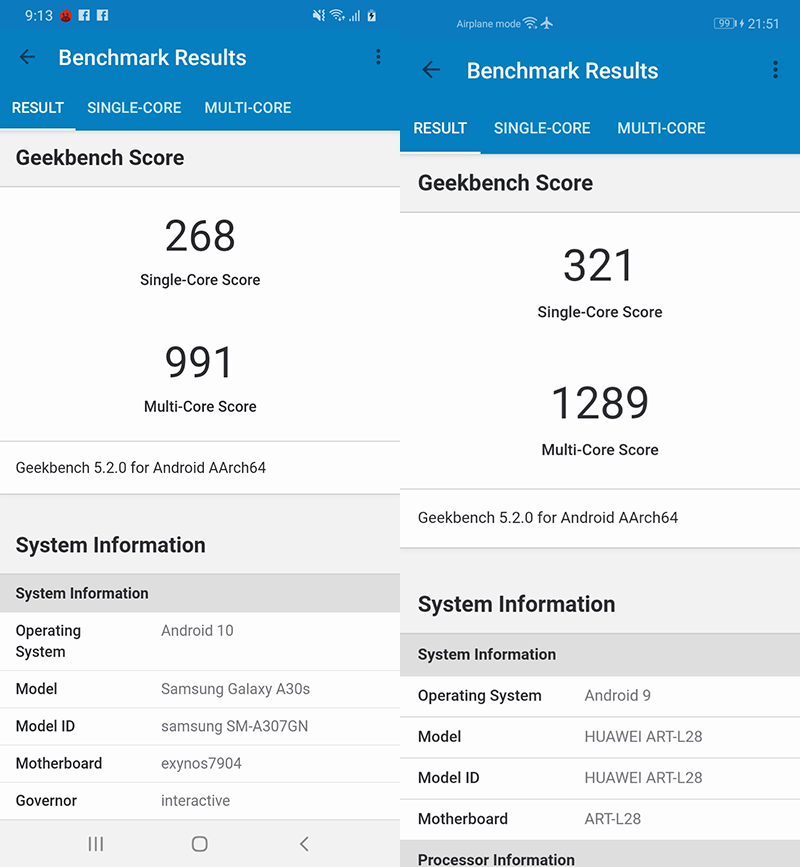Switch to MULTI-CORE tab on Samsung screen
The width and height of the screenshot is (800, 867).
tap(248, 108)
